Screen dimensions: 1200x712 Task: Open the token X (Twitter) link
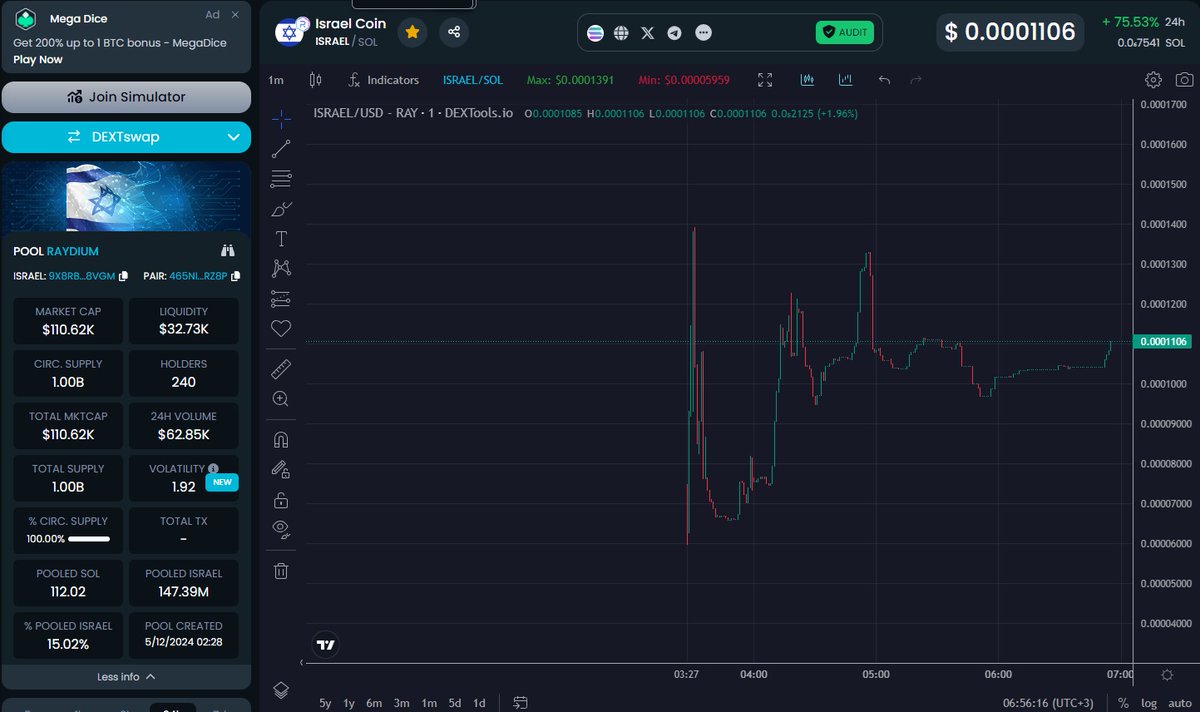pyautogui.click(x=648, y=33)
